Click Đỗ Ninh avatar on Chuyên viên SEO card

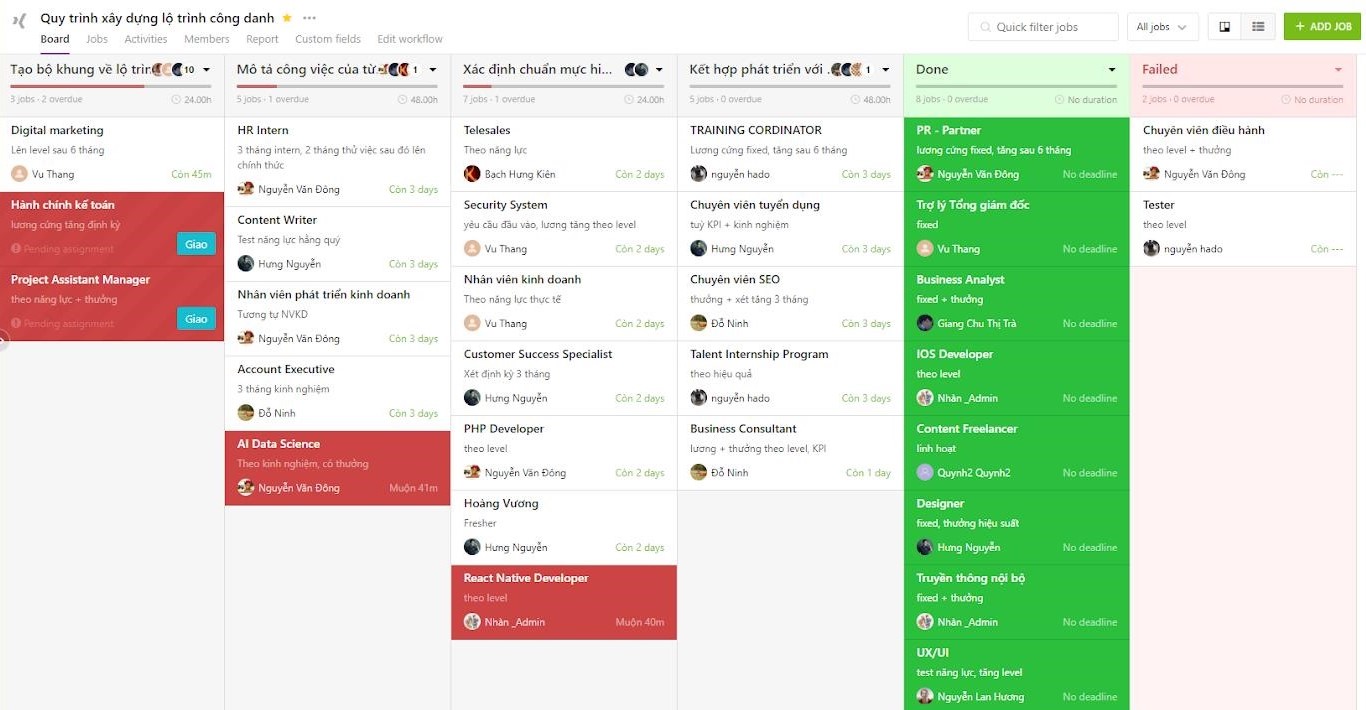tap(699, 323)
